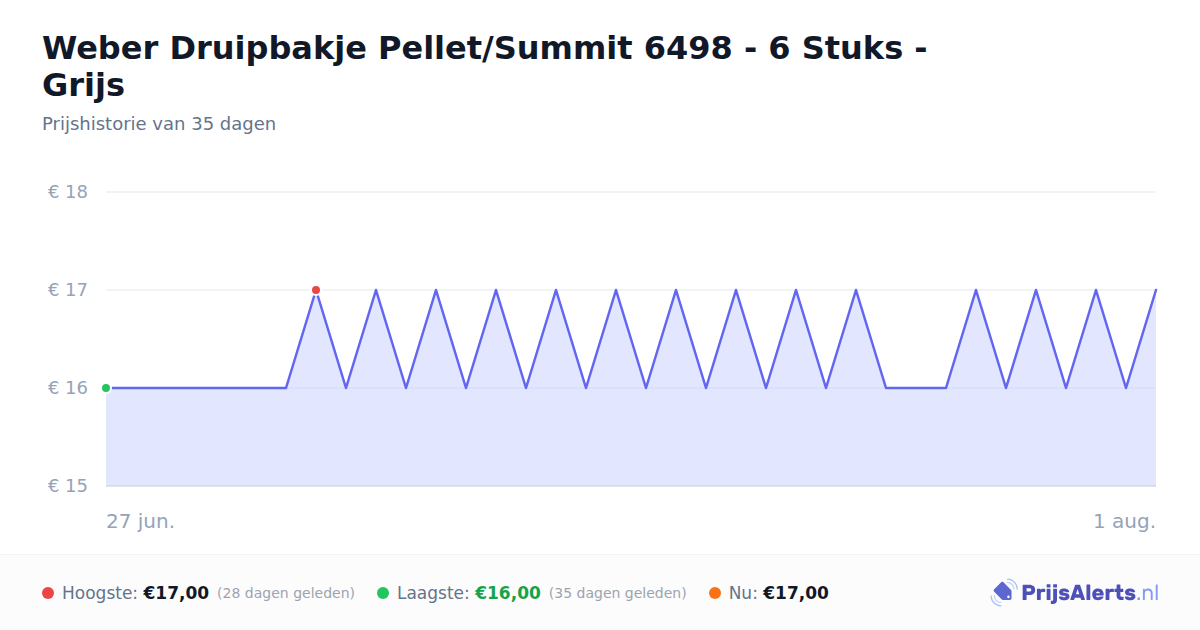Click the '35 dagen geleden' note

click(x=618, y=593)
